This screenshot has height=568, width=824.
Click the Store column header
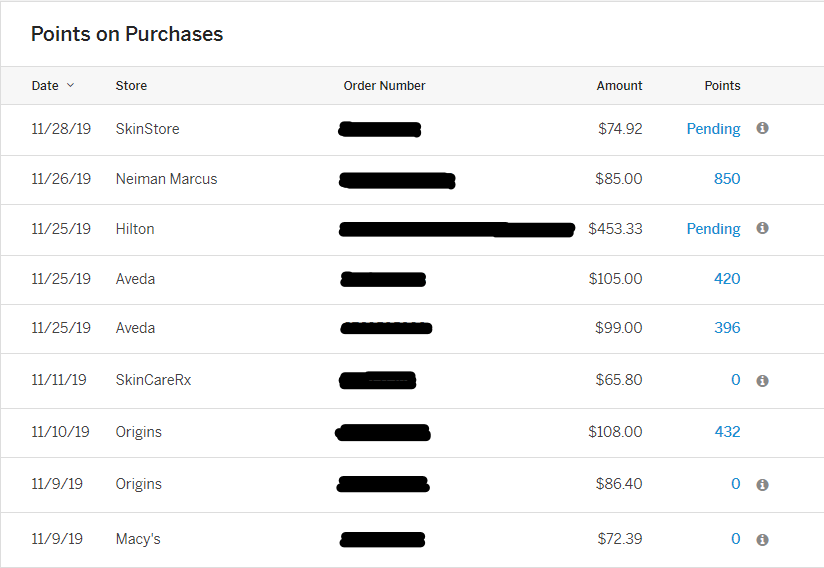pyautogui.click(x=131, y=86)
